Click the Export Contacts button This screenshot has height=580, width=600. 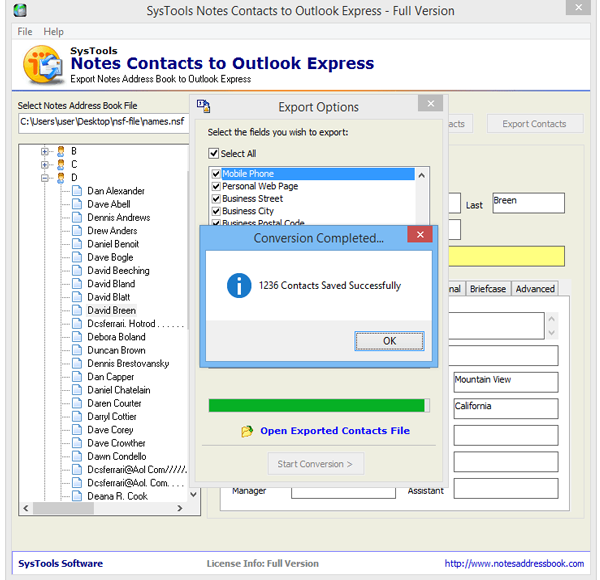535,124
